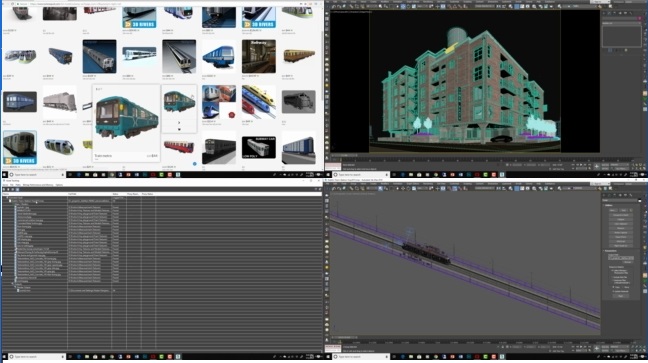Click the Browse button for output path
This screenshot has height=363, width=648.
(x=628, y=262)
